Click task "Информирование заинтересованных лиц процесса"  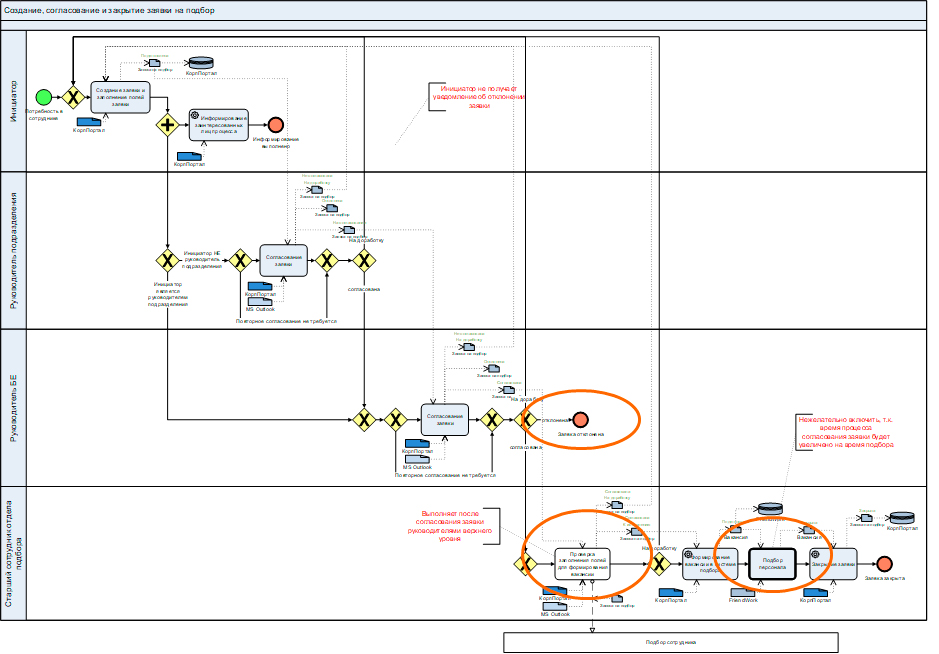click(x=218, y=125)
